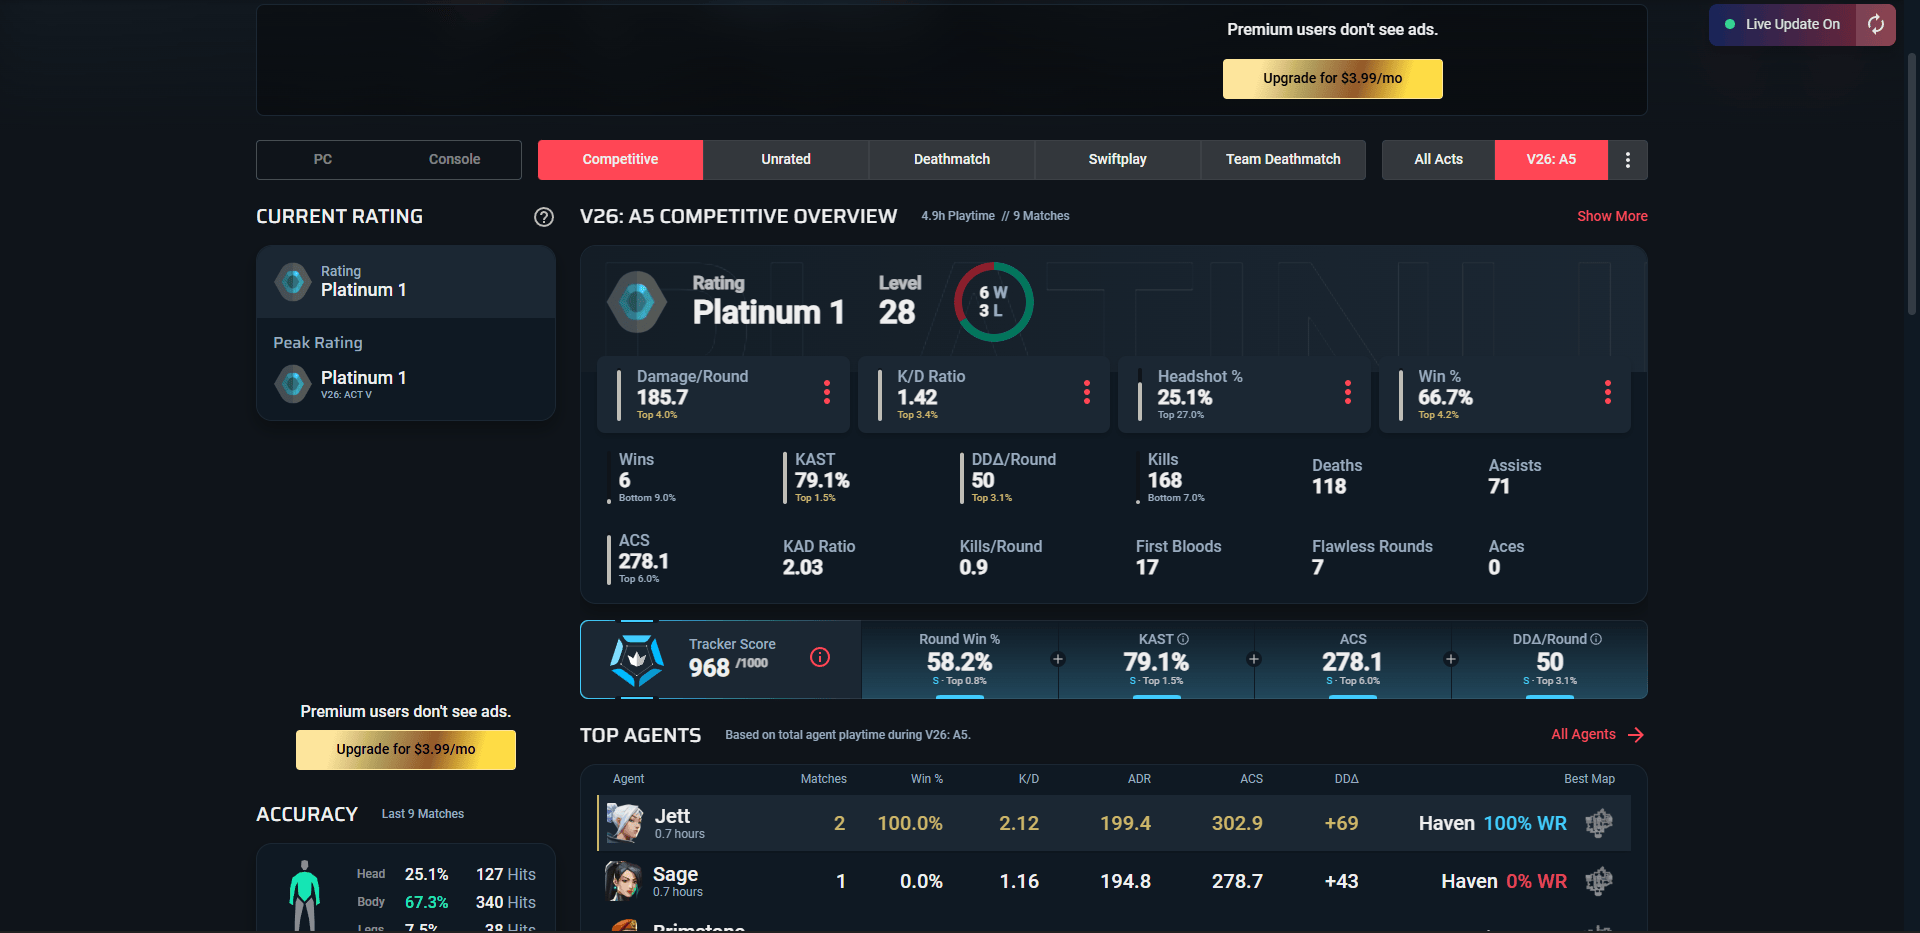Image resolution: width=1920 pixels, height=933 pixels.
Task: Click the Damage/Round 185.7 stat card
Action: click(723, 395)
